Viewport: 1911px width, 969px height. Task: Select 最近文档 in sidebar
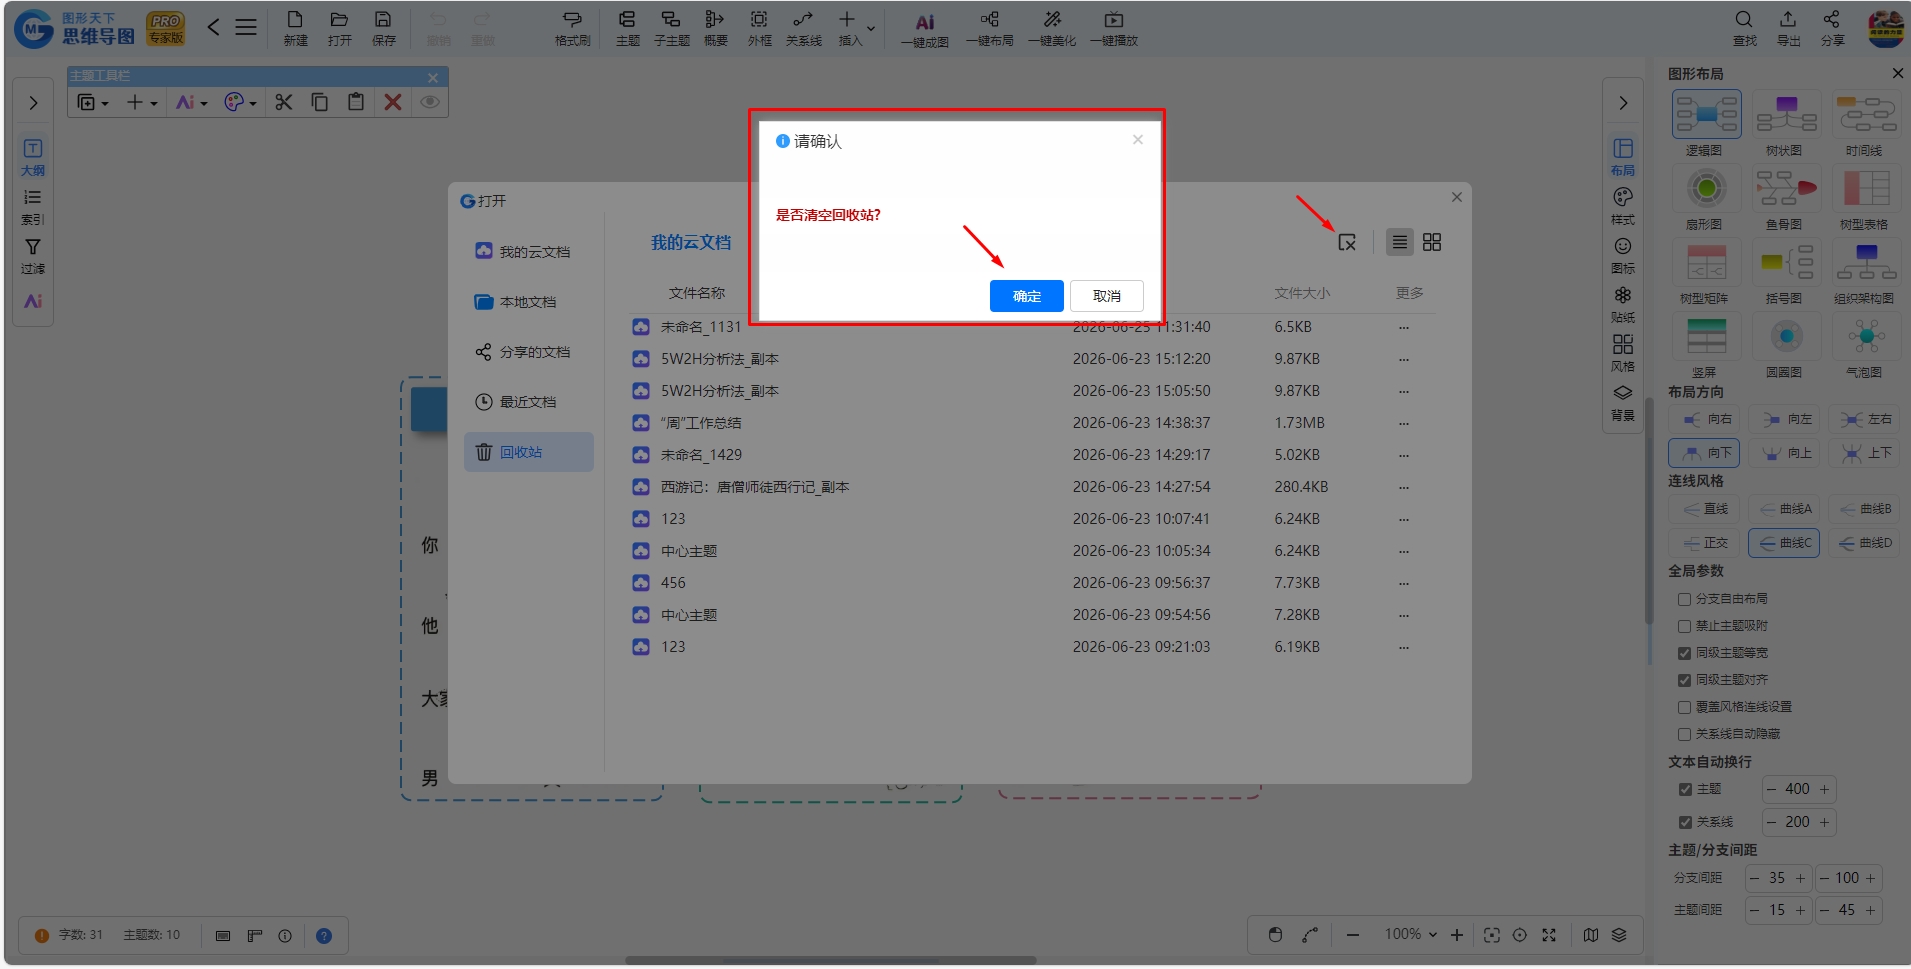(x=528, y=402)
